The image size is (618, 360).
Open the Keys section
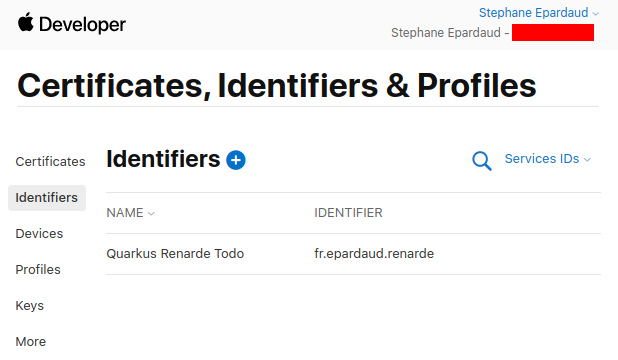tap(30, 306)
